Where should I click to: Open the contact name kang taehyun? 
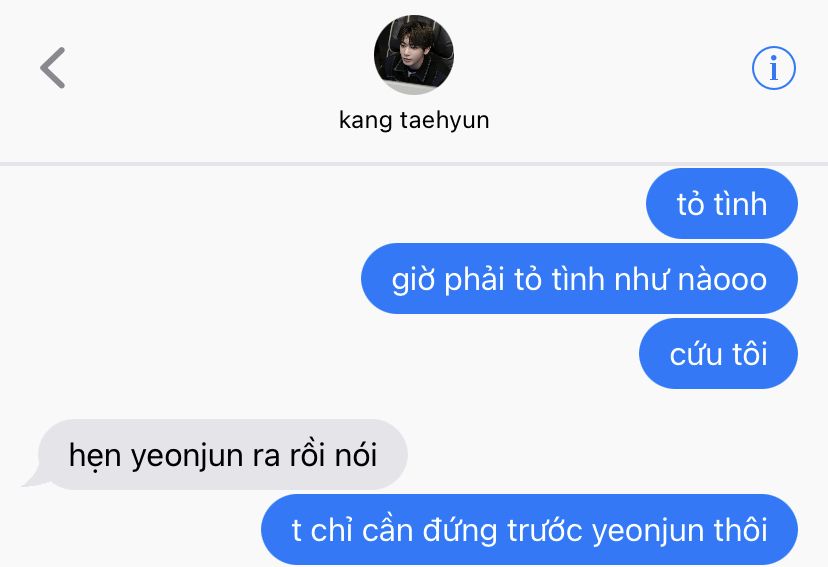(414, 120)
